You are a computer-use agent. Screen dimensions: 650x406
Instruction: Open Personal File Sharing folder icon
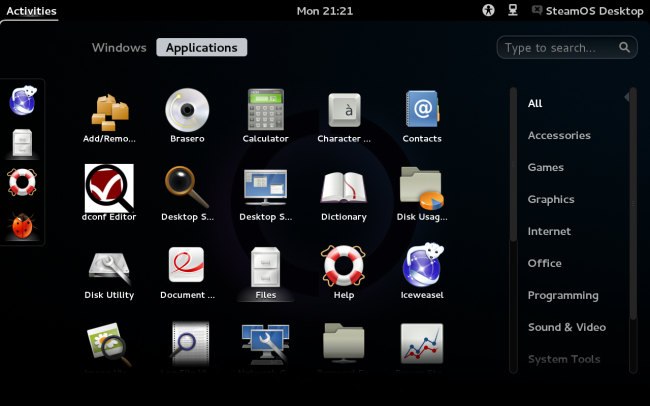344,343
